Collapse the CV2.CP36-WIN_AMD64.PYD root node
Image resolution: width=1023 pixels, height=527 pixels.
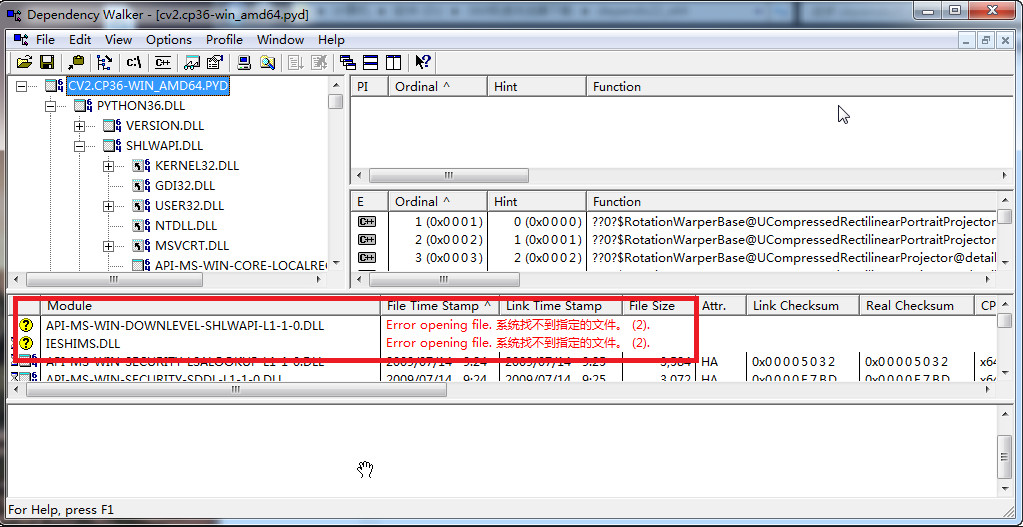coord(22,86)
